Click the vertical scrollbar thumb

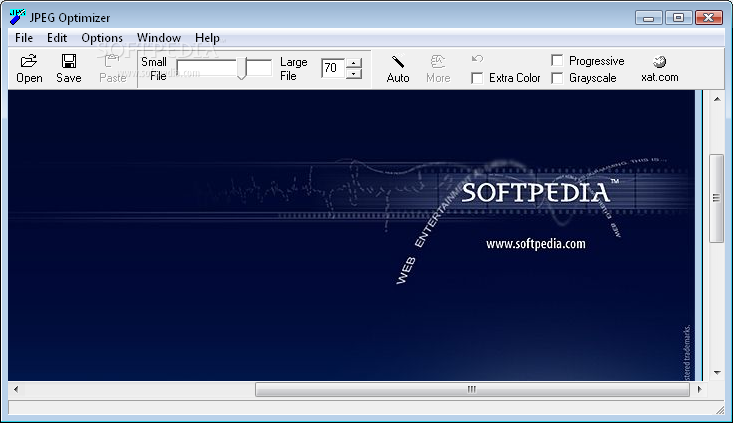coord(717,198)
